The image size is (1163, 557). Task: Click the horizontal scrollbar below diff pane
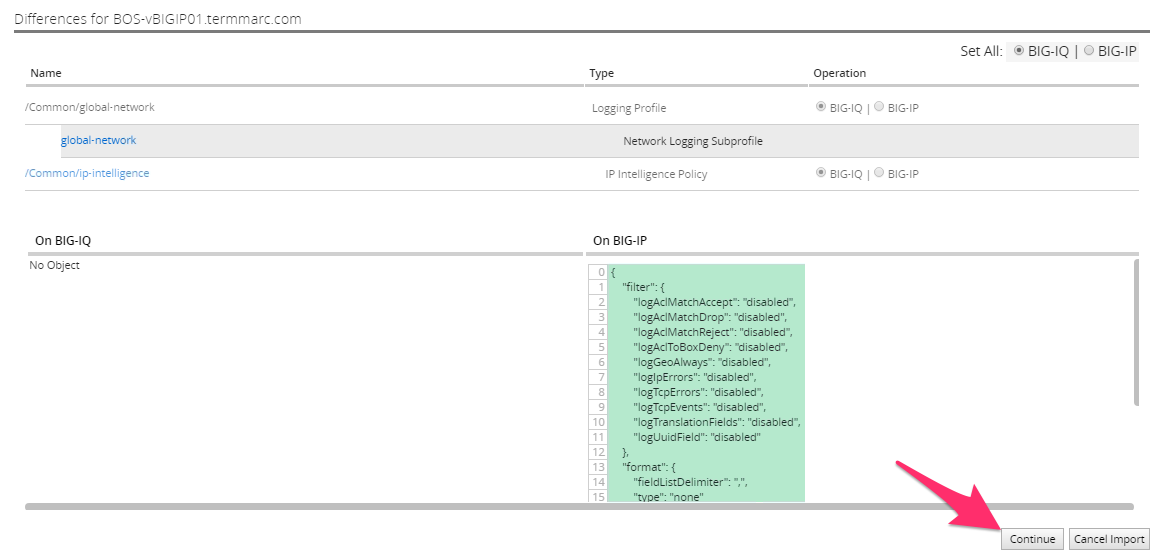(579, 507)
